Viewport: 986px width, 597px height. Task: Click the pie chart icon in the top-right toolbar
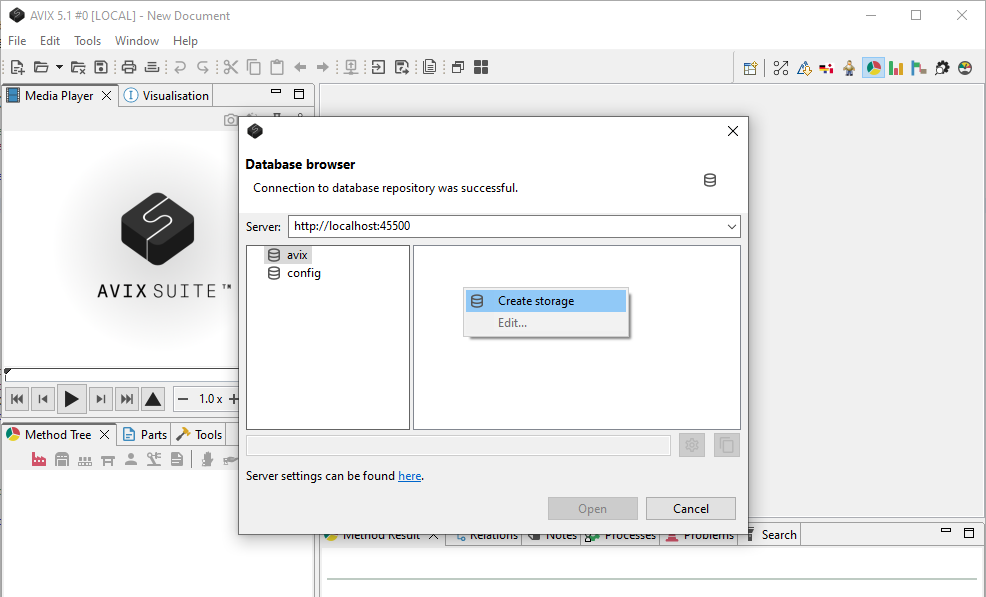[x=873, y=68]
